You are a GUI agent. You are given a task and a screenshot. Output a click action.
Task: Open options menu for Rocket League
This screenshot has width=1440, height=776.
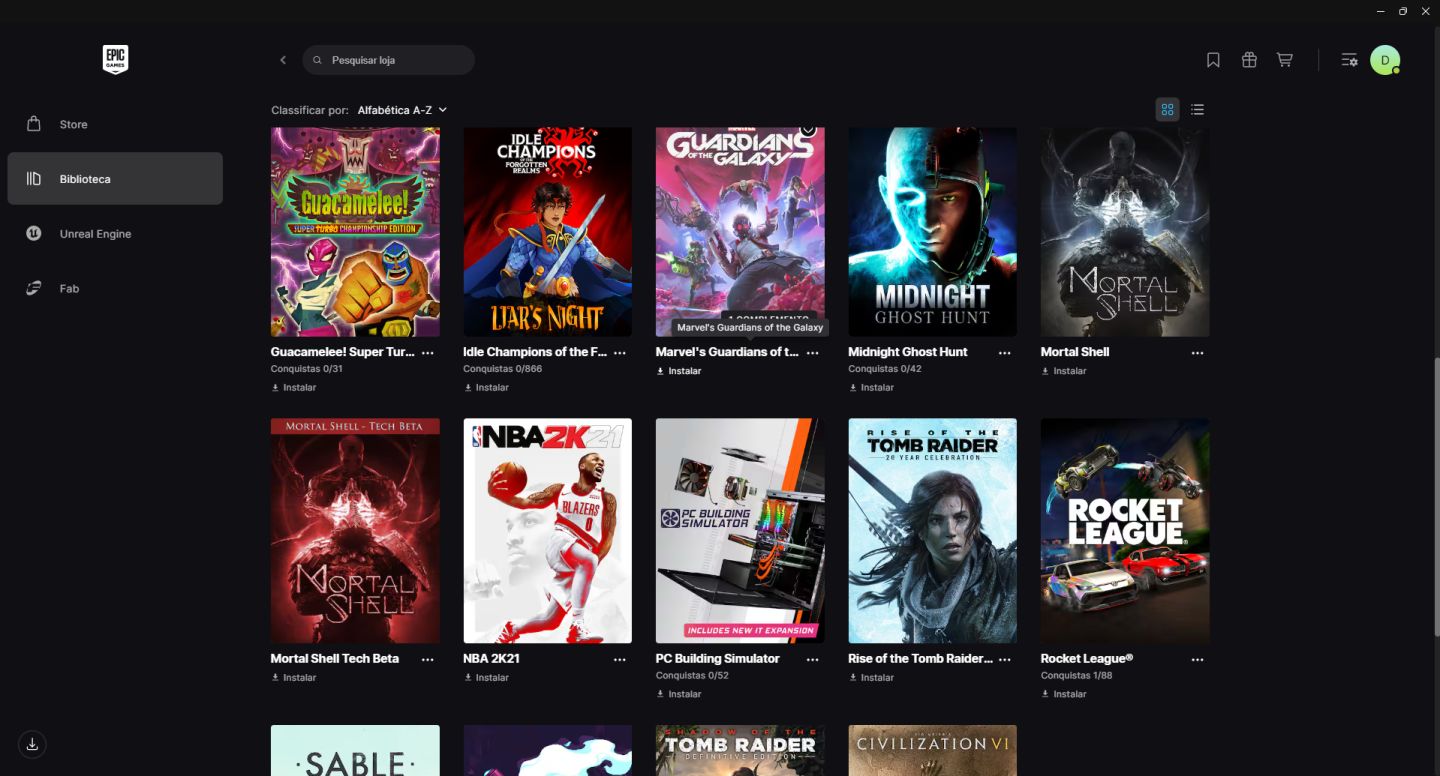tap(1198, 659)
